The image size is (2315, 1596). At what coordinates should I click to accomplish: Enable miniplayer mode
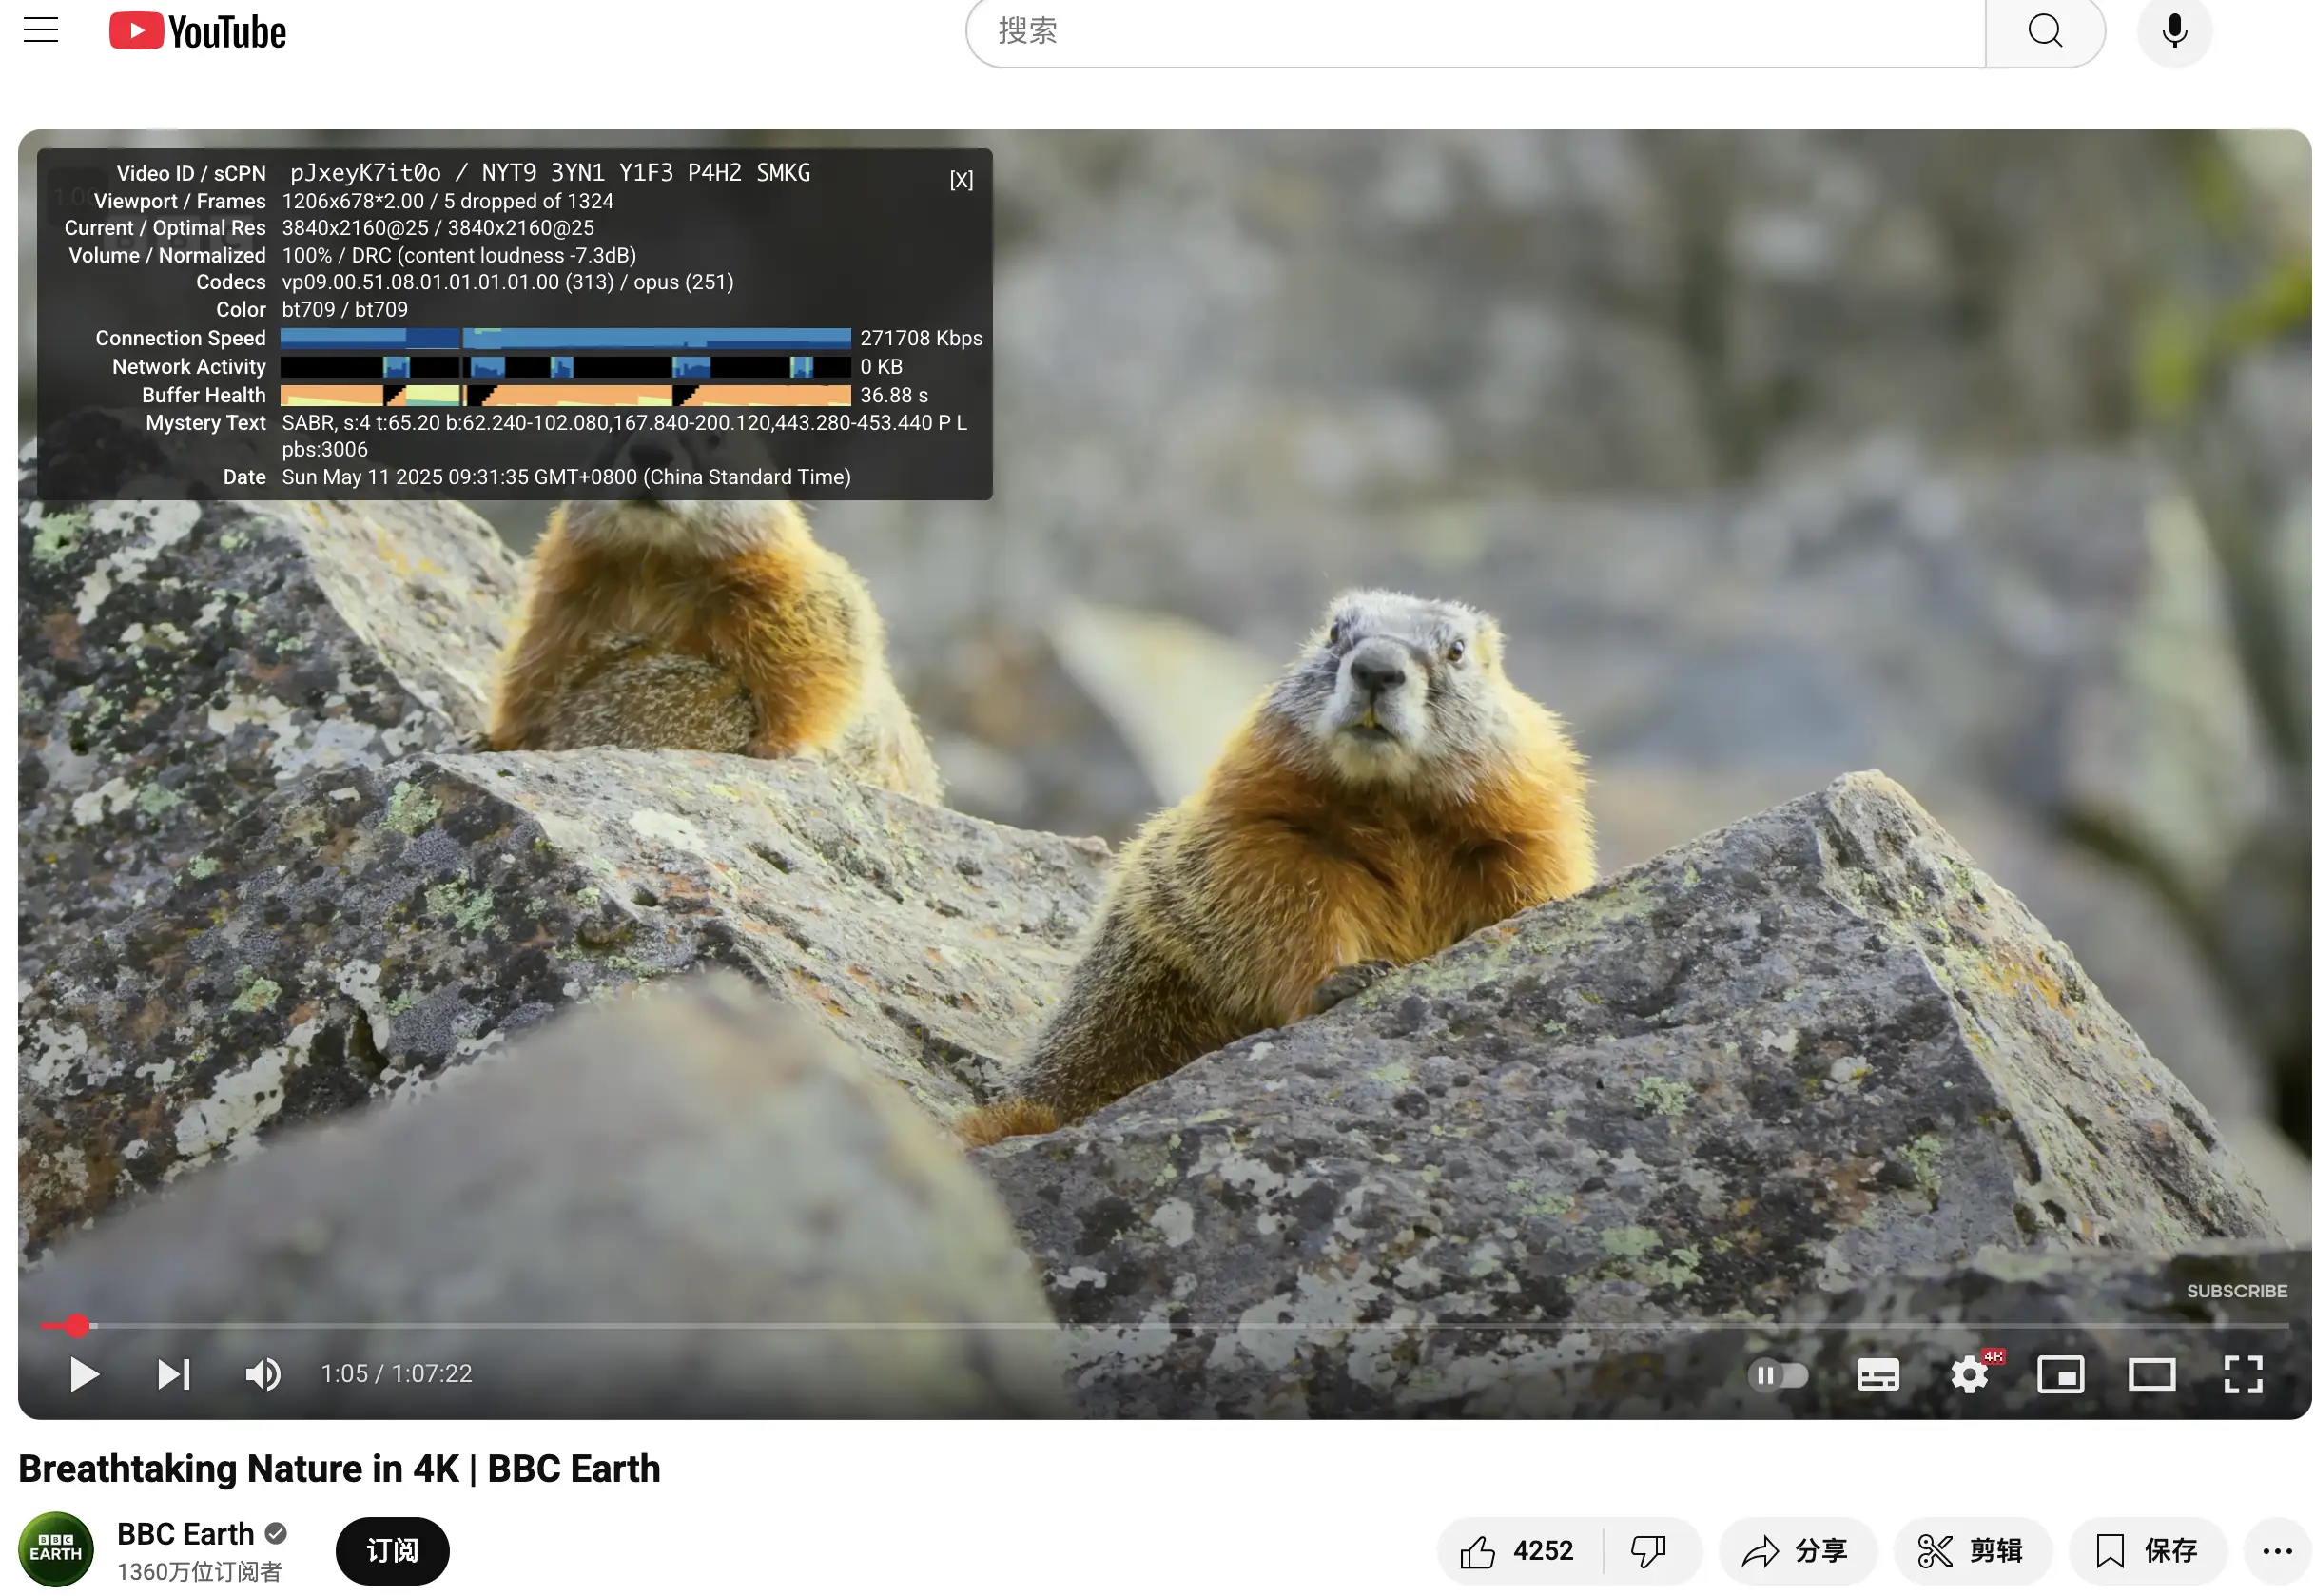(2060, 1374)
